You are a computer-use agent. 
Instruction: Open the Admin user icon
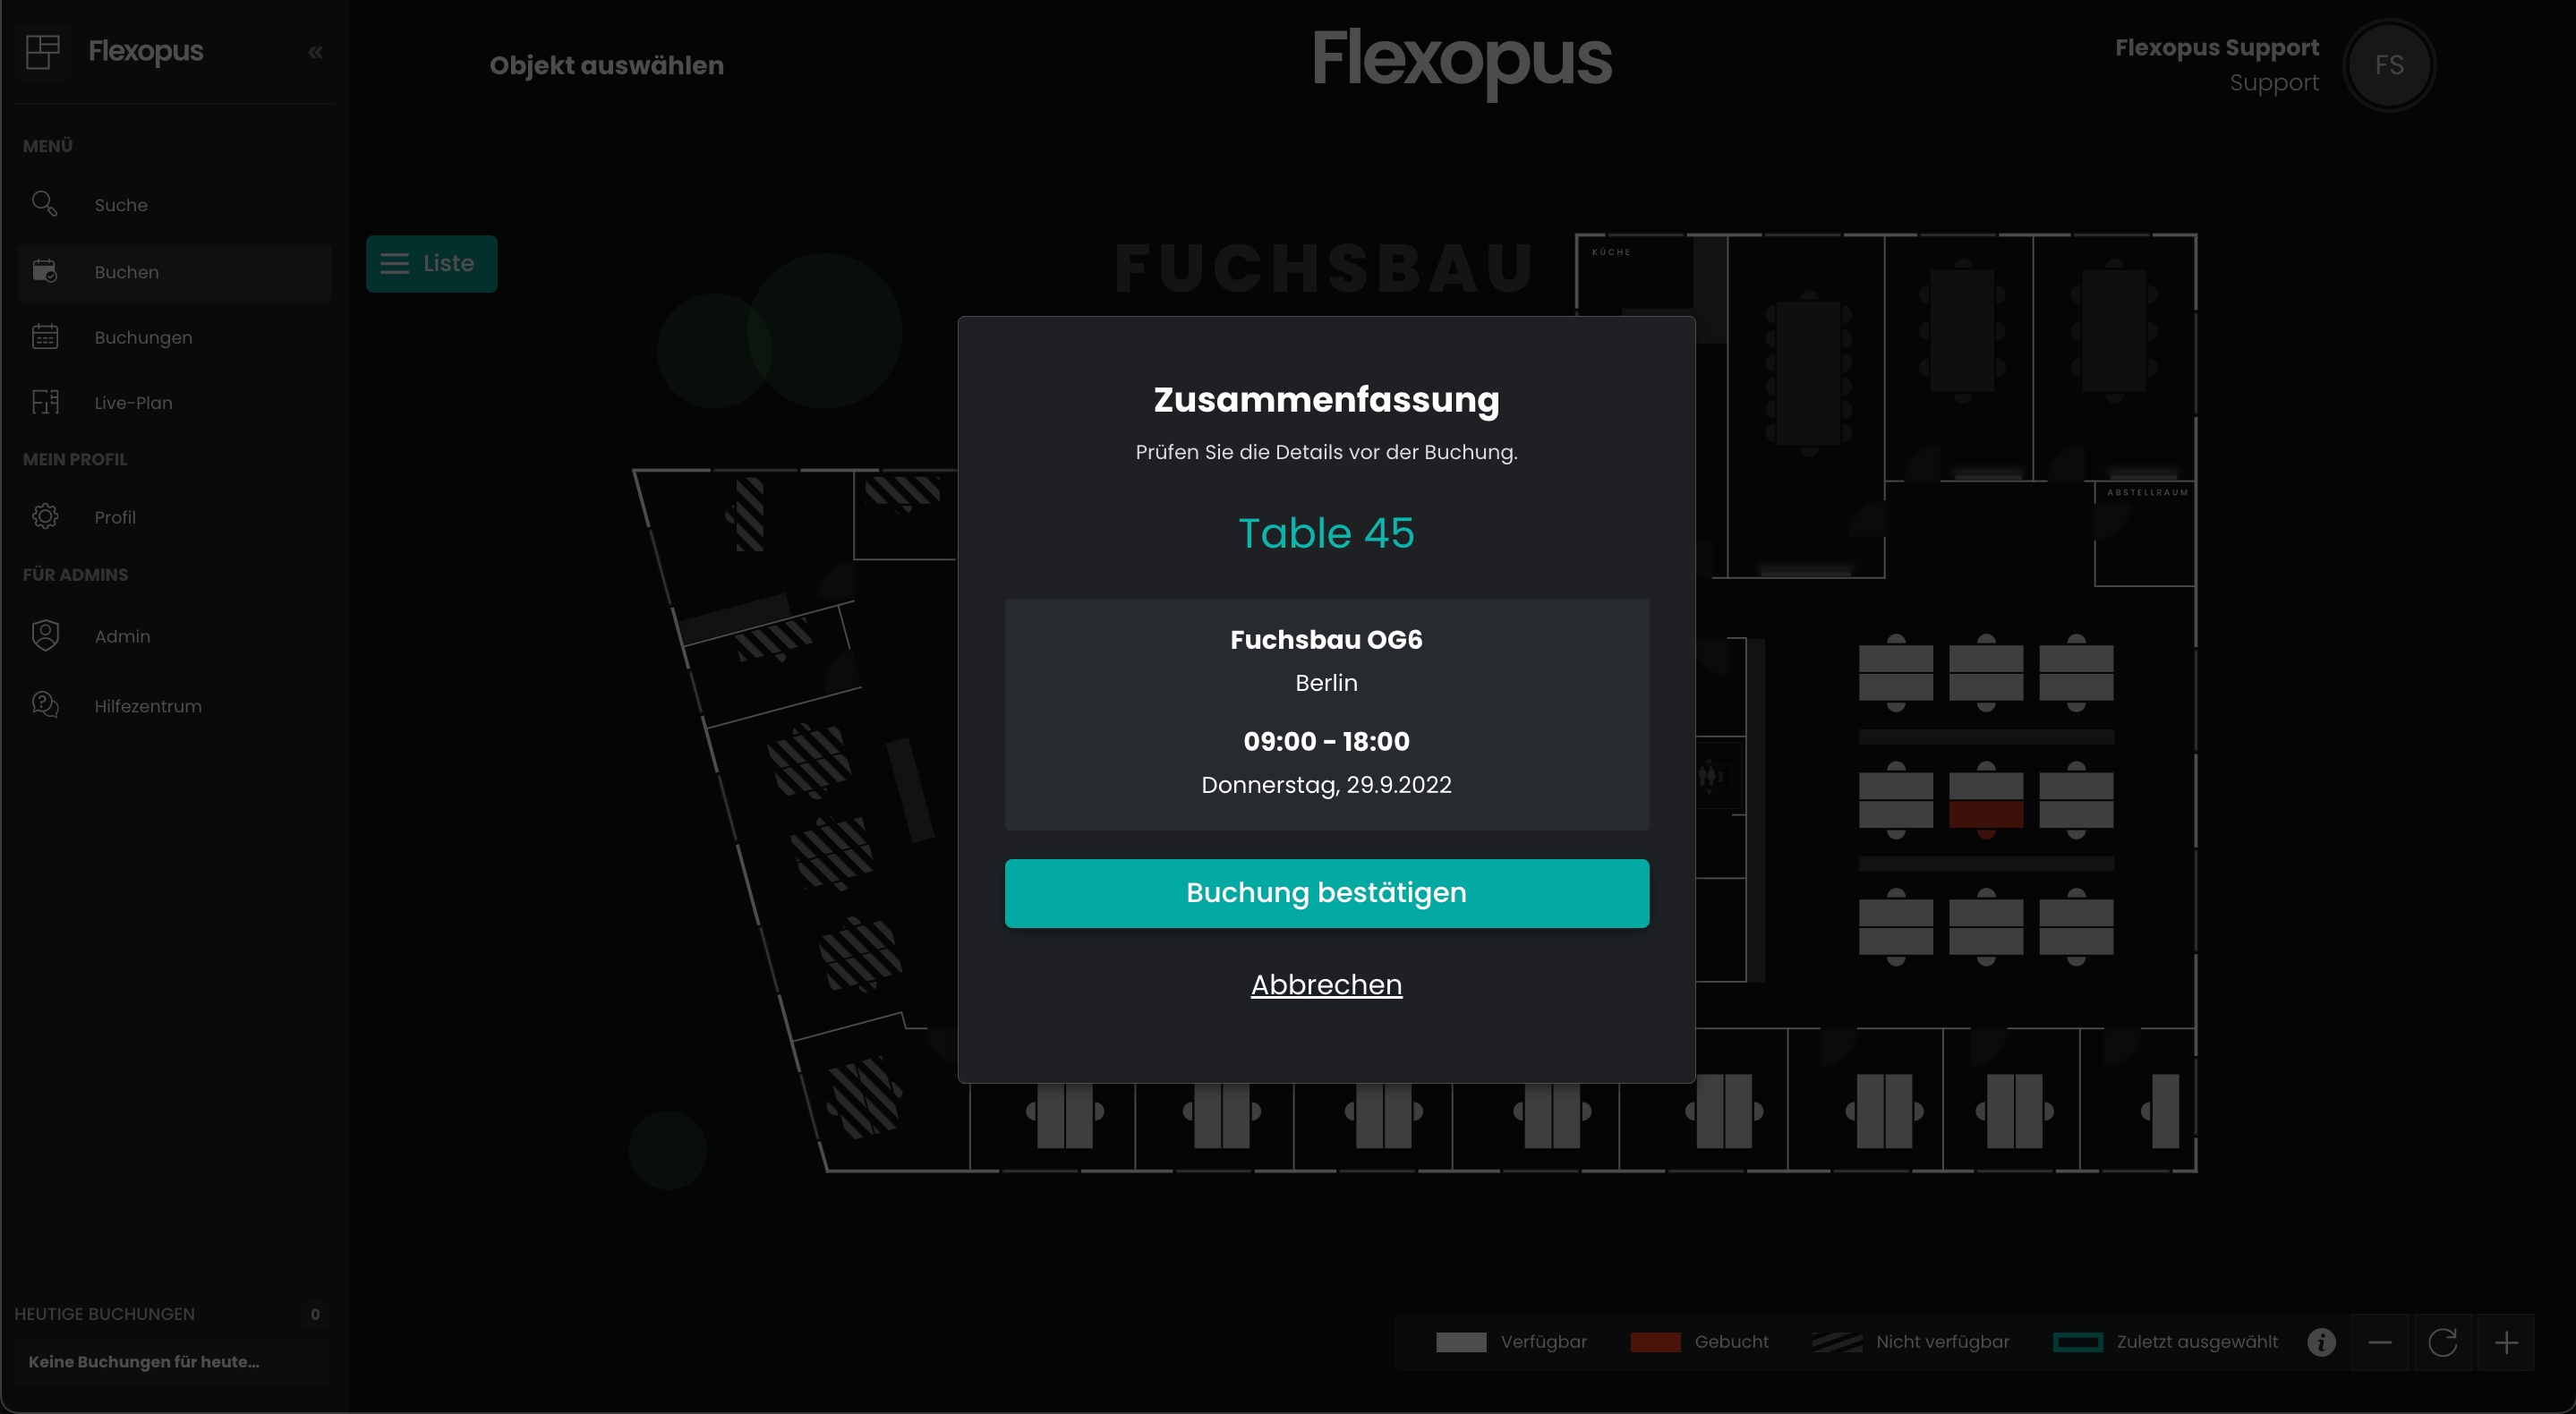pos(45,635)
